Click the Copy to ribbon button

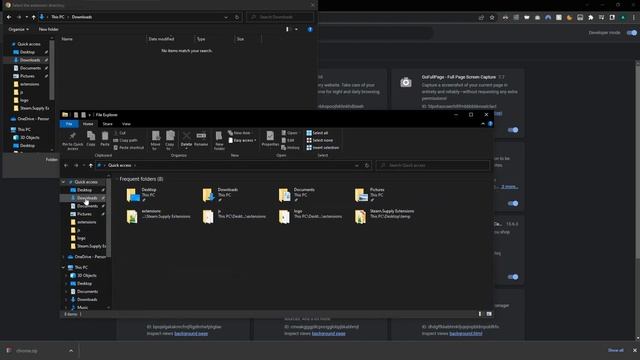(x=170, y=140)
